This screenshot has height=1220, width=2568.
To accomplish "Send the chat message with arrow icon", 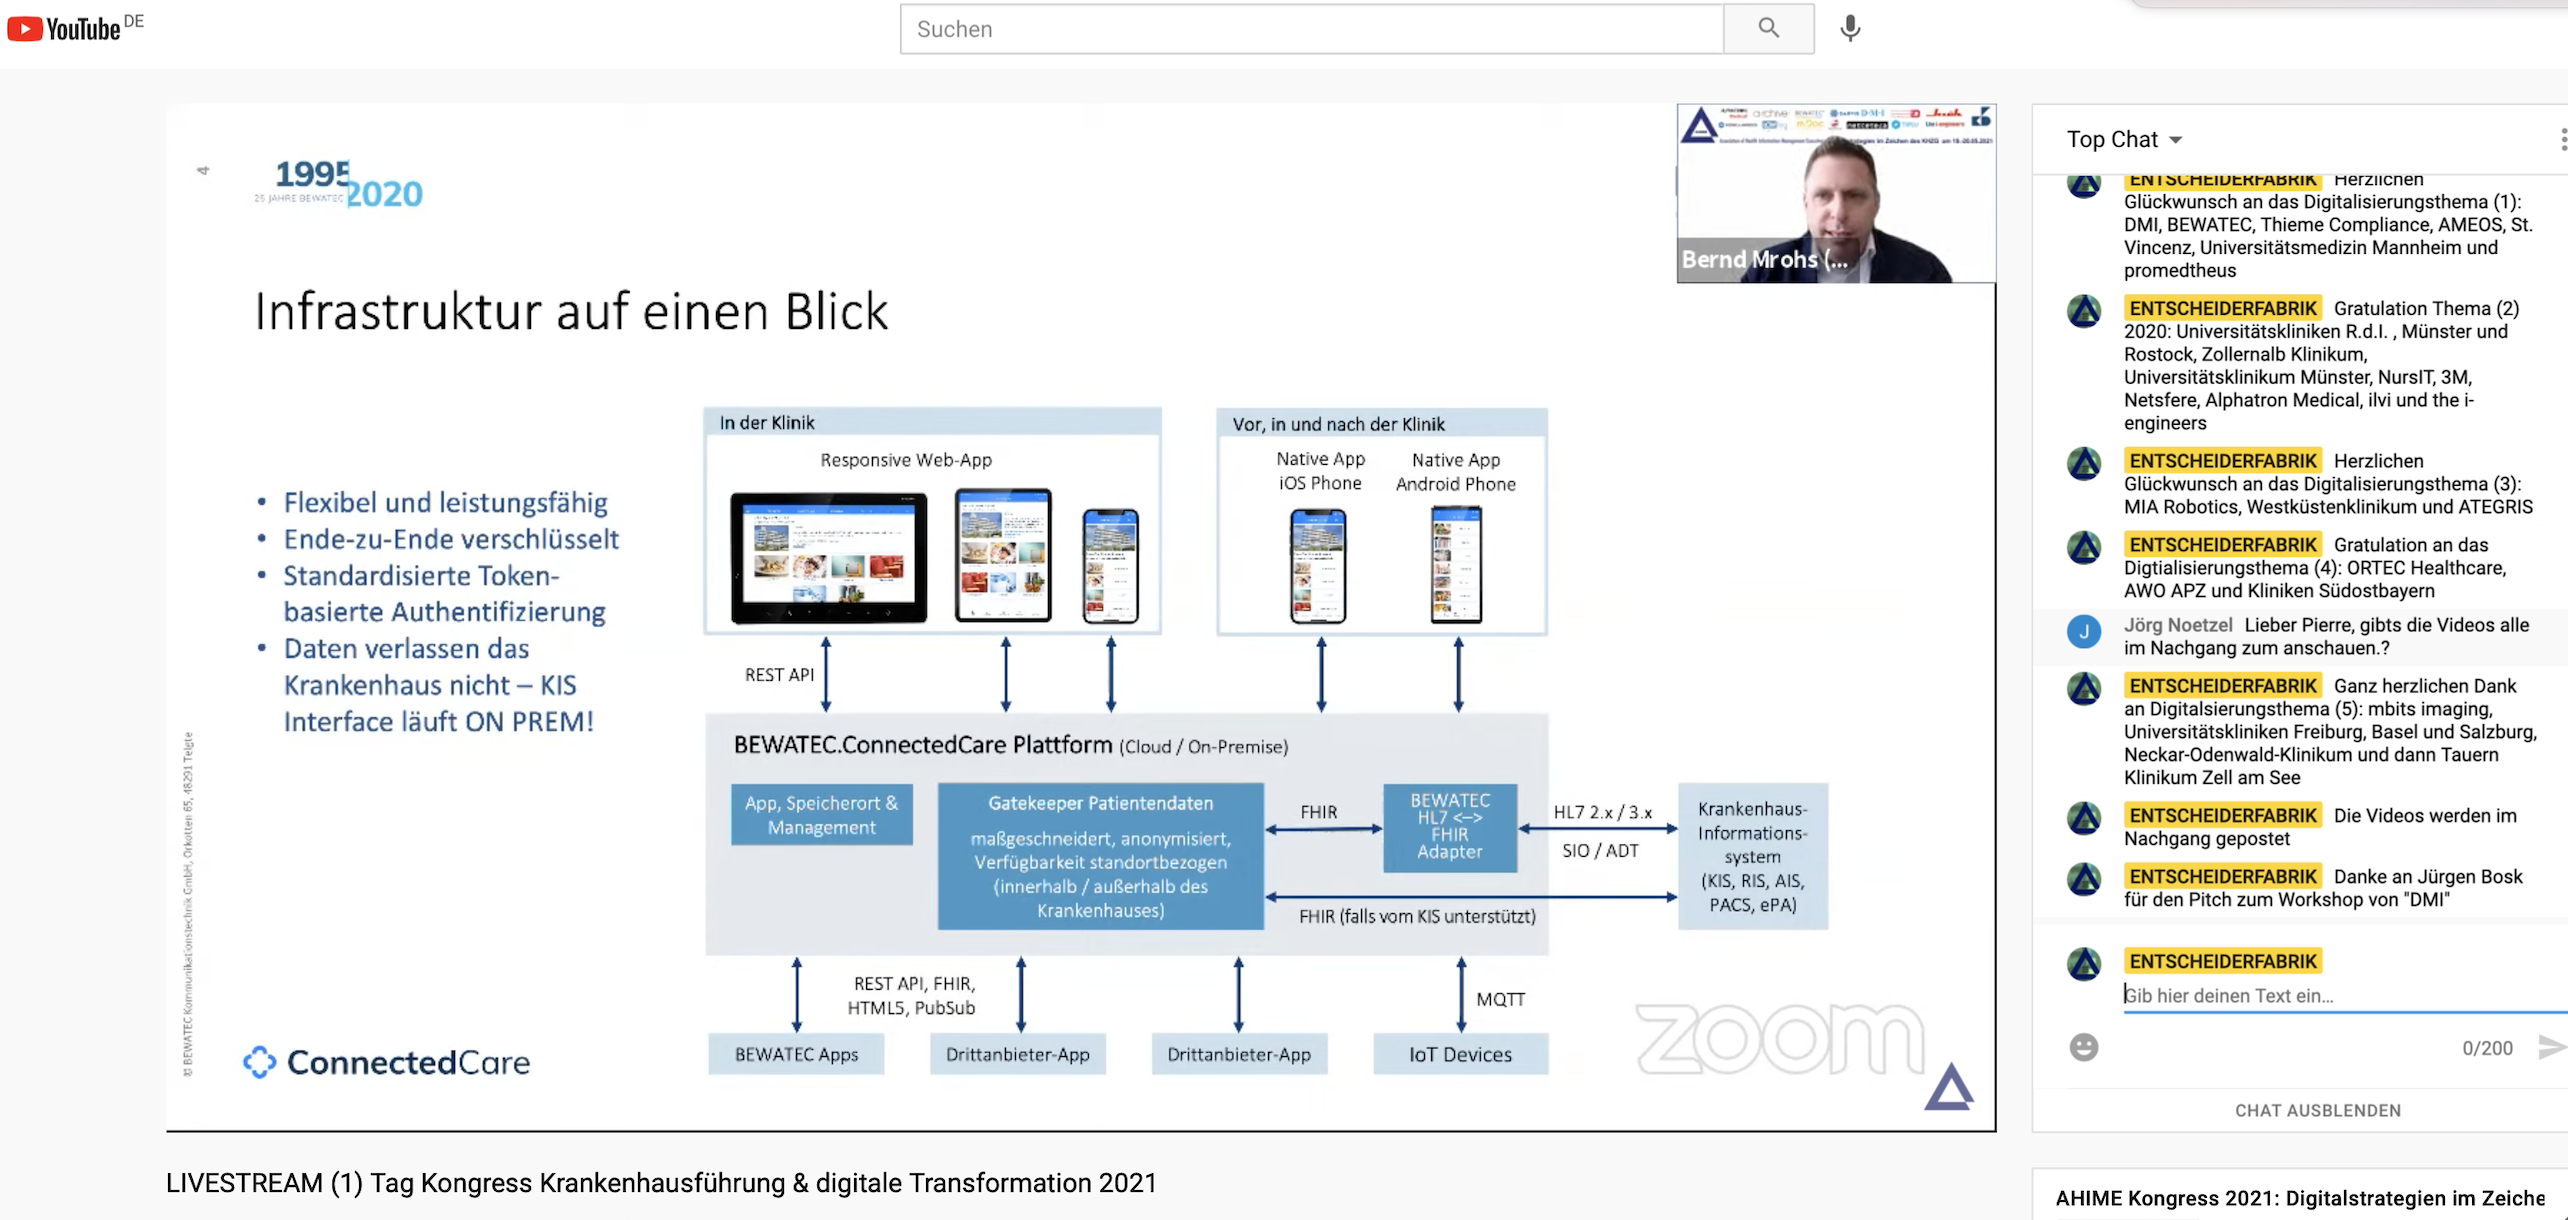I will (2551, 1047).
